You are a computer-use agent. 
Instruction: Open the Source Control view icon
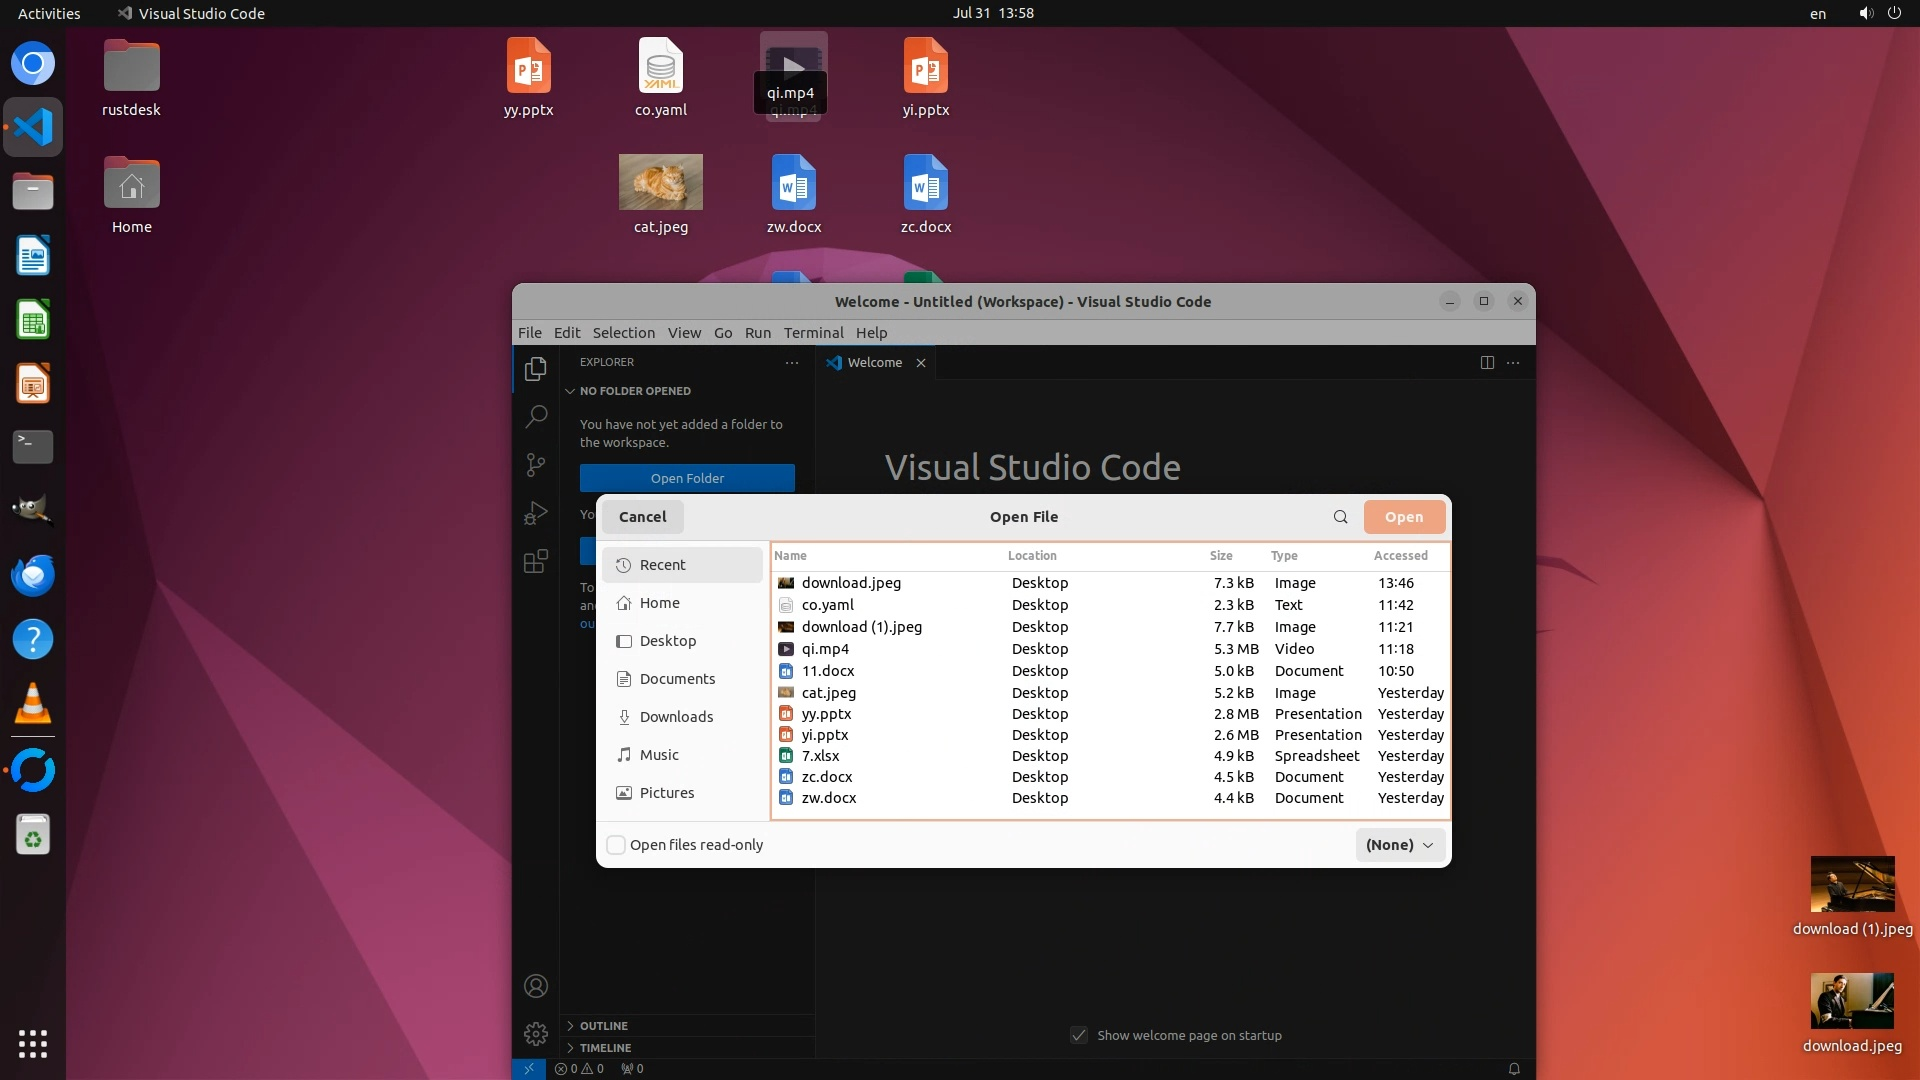[536, 464]
